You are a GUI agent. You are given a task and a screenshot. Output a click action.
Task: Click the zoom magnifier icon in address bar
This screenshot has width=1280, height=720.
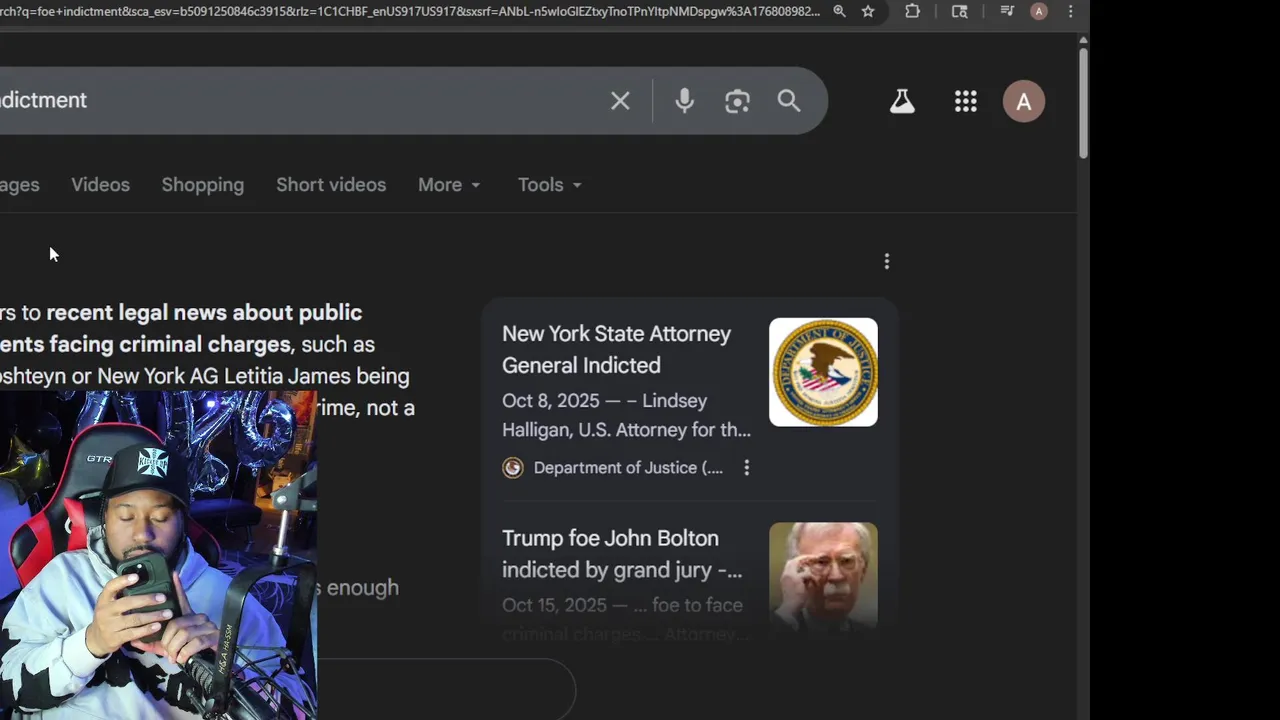[x=839, y=11]
